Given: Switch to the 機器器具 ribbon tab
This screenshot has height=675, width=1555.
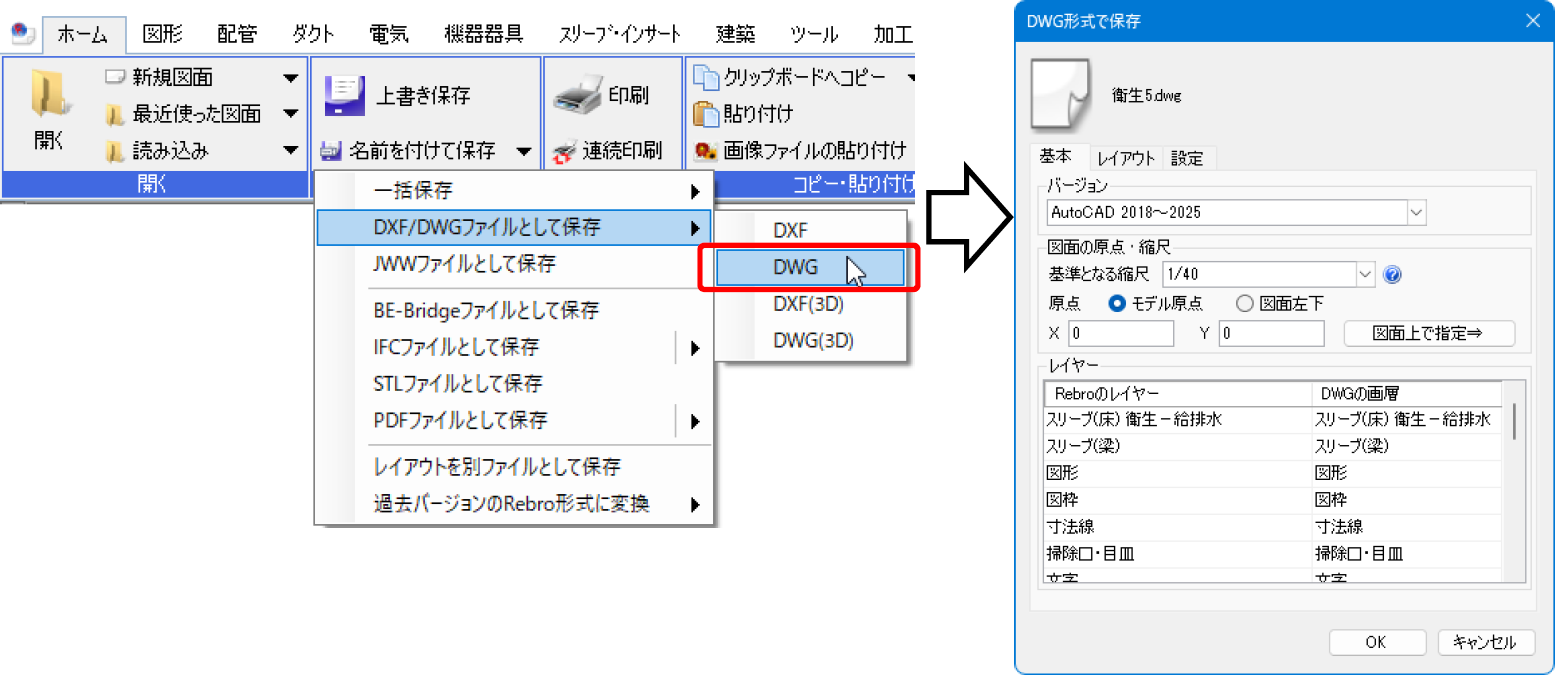Looking at the screenshot, I should click(x=483, y=35).
